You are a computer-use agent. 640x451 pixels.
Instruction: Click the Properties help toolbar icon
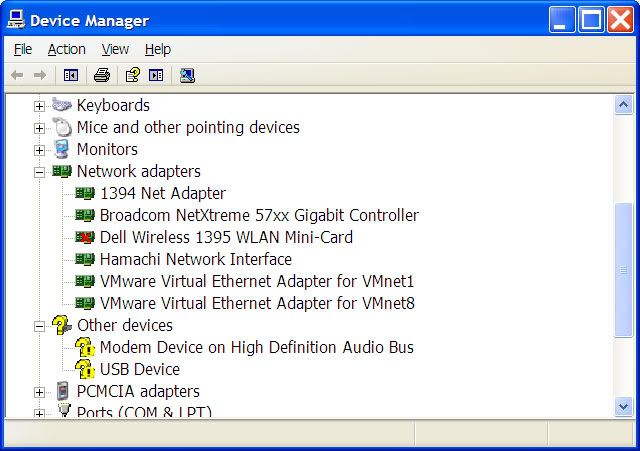133,75
